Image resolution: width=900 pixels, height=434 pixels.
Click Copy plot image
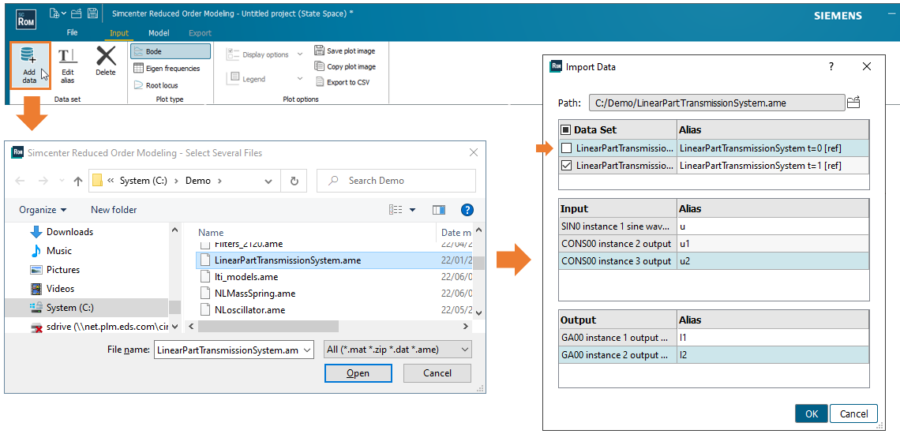tap(345, 67)
